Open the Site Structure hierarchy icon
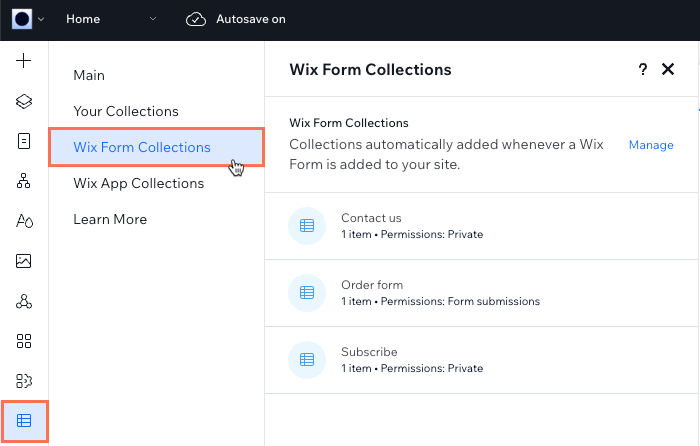This screenshot has height=446, width=700. point(24,181)
